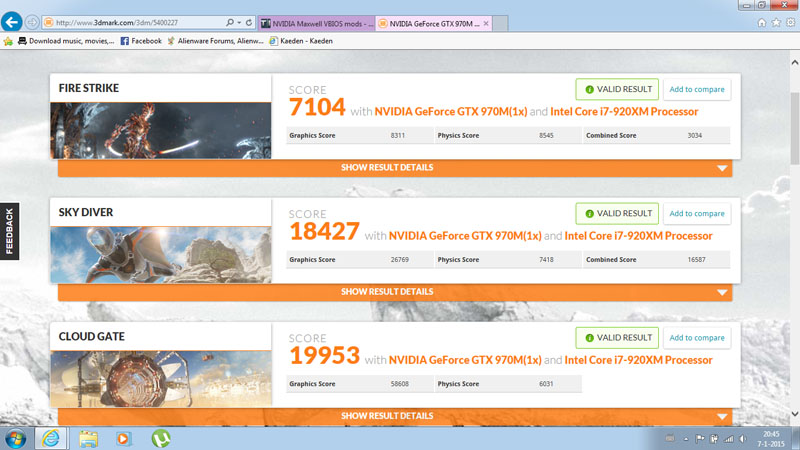Click the search magnifier icon in address bar
The height and width of the screenshot is (450, 800).
230,22
